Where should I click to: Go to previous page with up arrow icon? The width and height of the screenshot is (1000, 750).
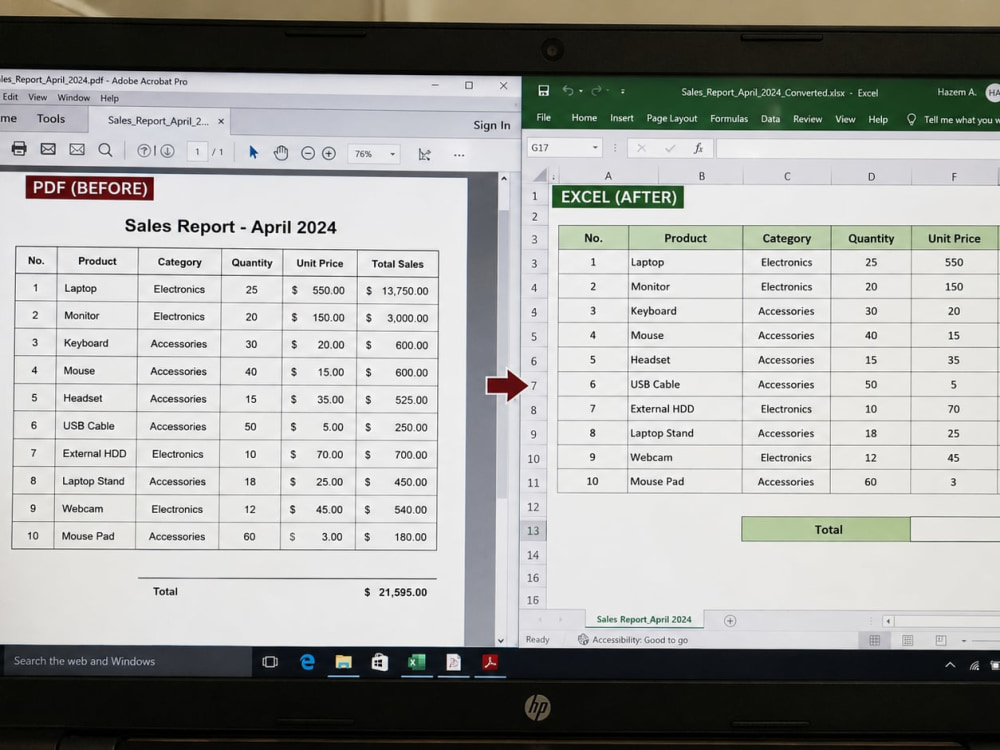[x=144, y=151]
